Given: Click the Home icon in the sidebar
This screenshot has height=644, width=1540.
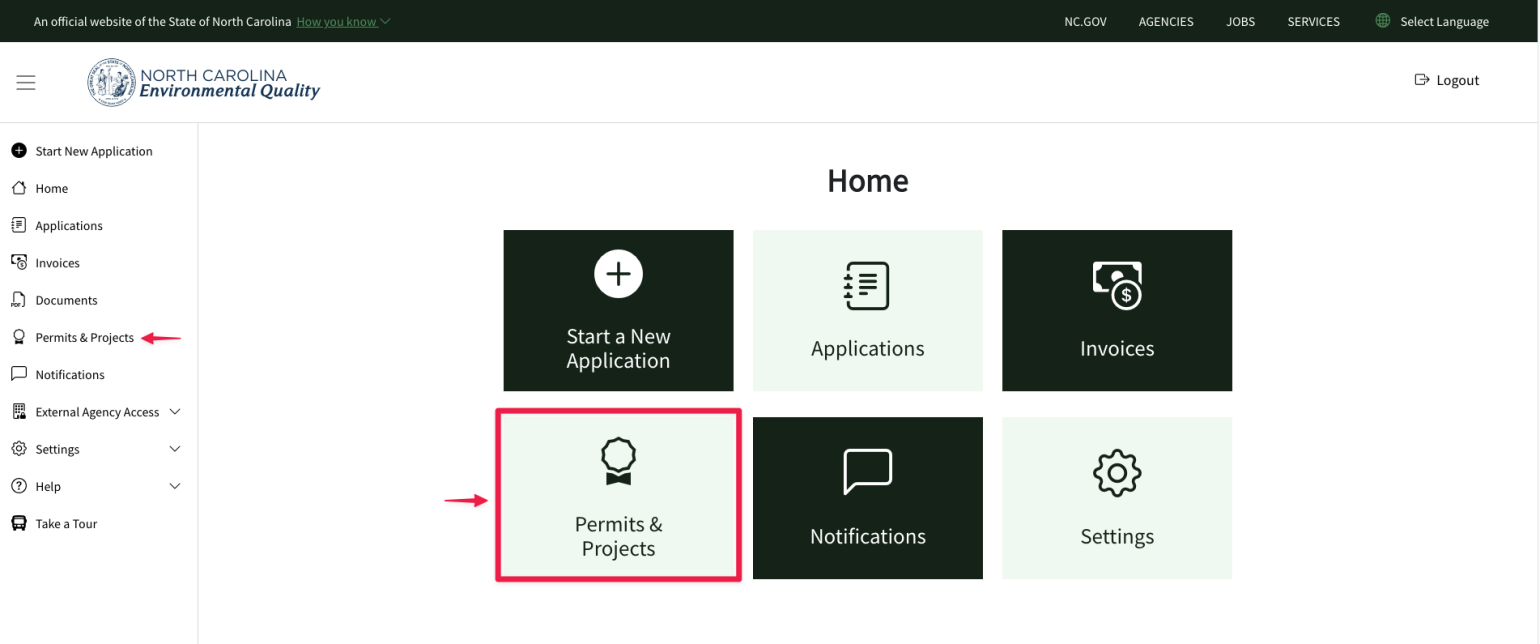Looking at the screenshot, I should [18, 188].
